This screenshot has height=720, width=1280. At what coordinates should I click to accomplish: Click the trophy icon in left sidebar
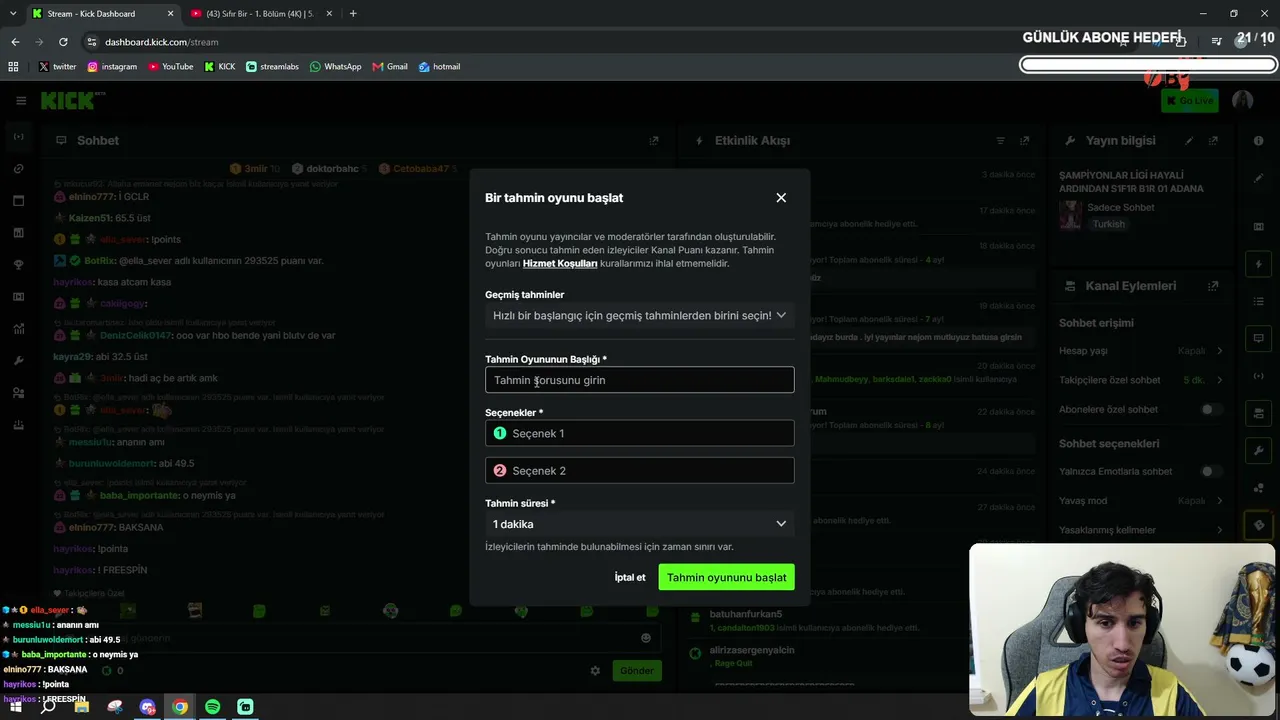click(x=19, y=265)
